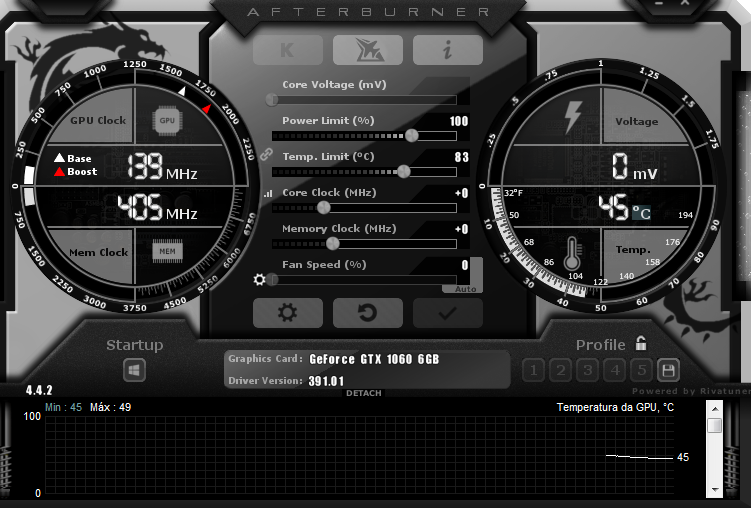Click Core Clock offset value +0
751x508 pixels.
(462, 193)
